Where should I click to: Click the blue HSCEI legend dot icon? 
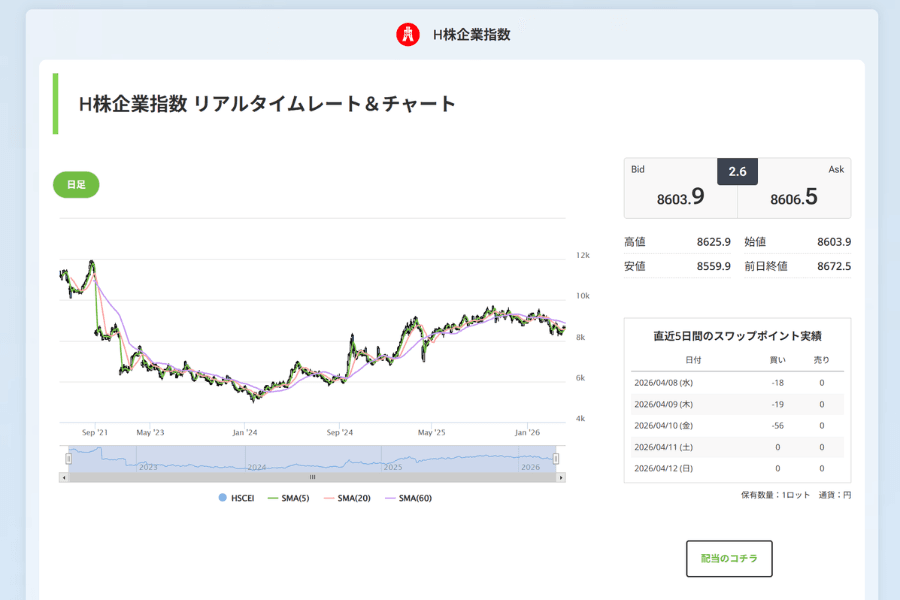pos(222,495)
